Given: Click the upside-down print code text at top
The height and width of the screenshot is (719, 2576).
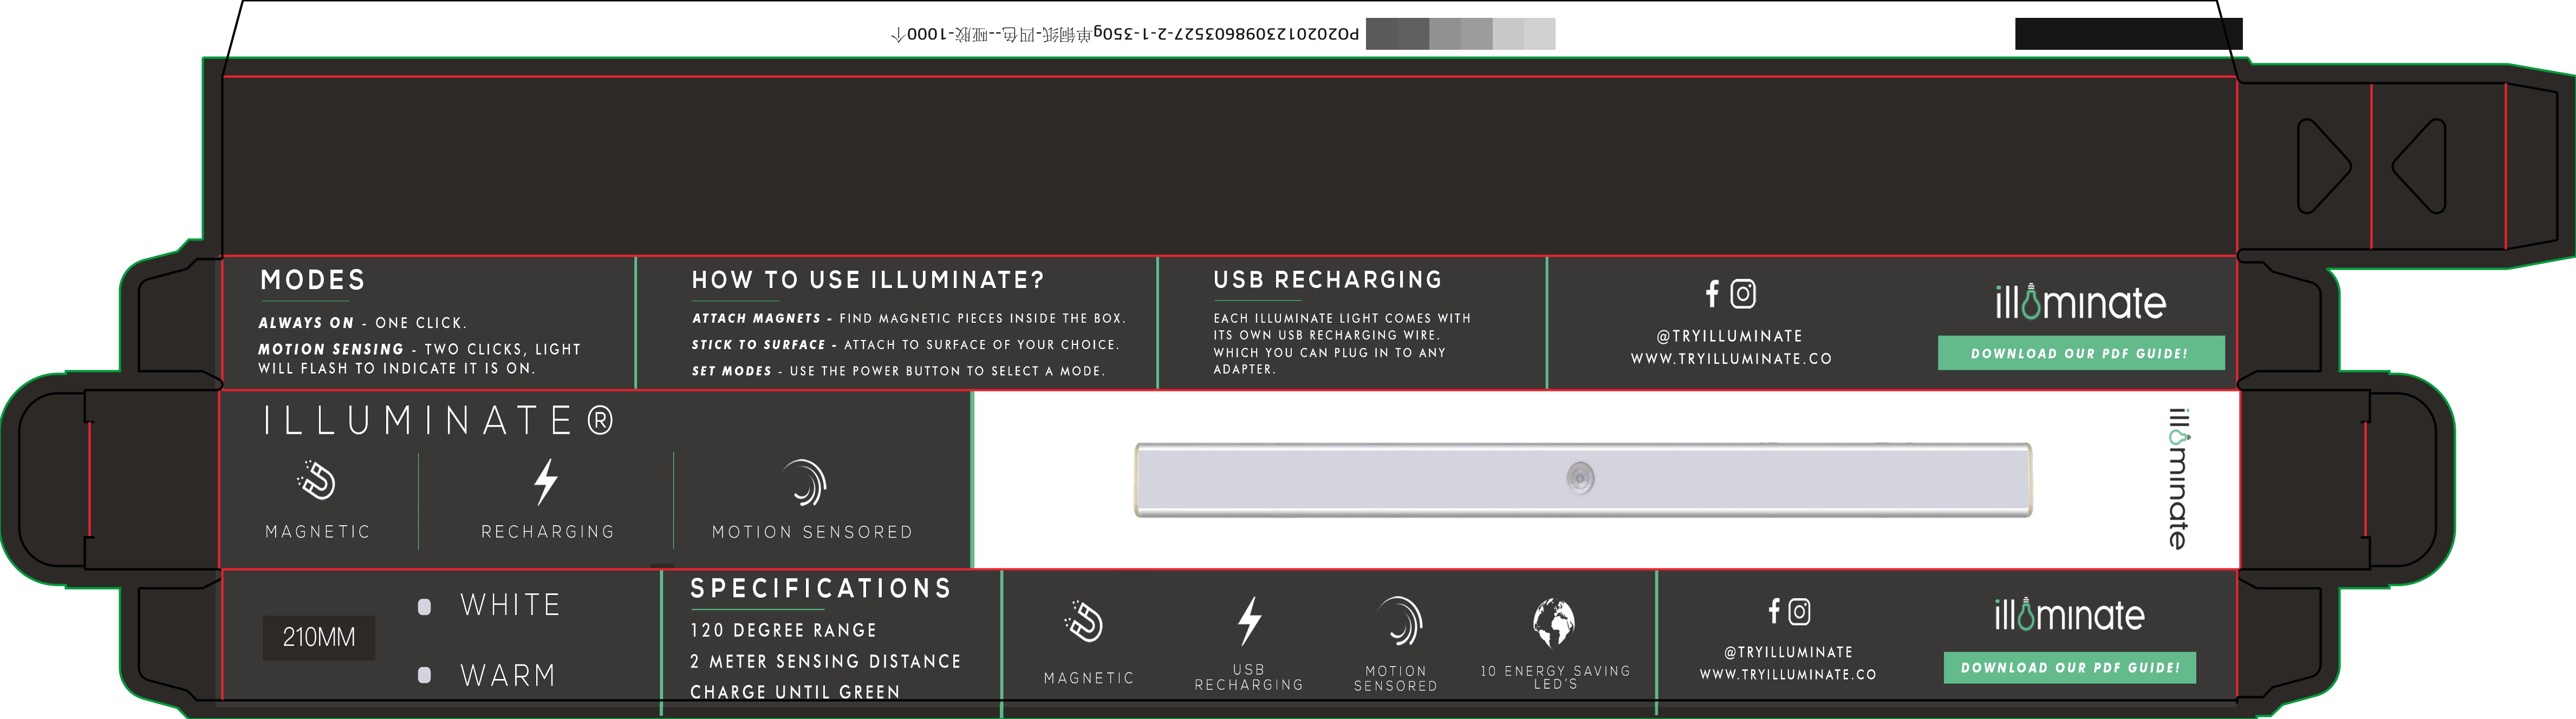Looking at the screenshot, I should tap(1125, 34).
